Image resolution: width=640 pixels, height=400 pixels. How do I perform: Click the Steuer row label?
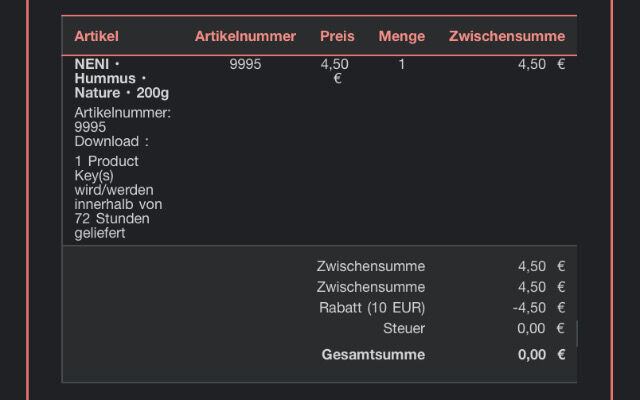coord(404,328)
